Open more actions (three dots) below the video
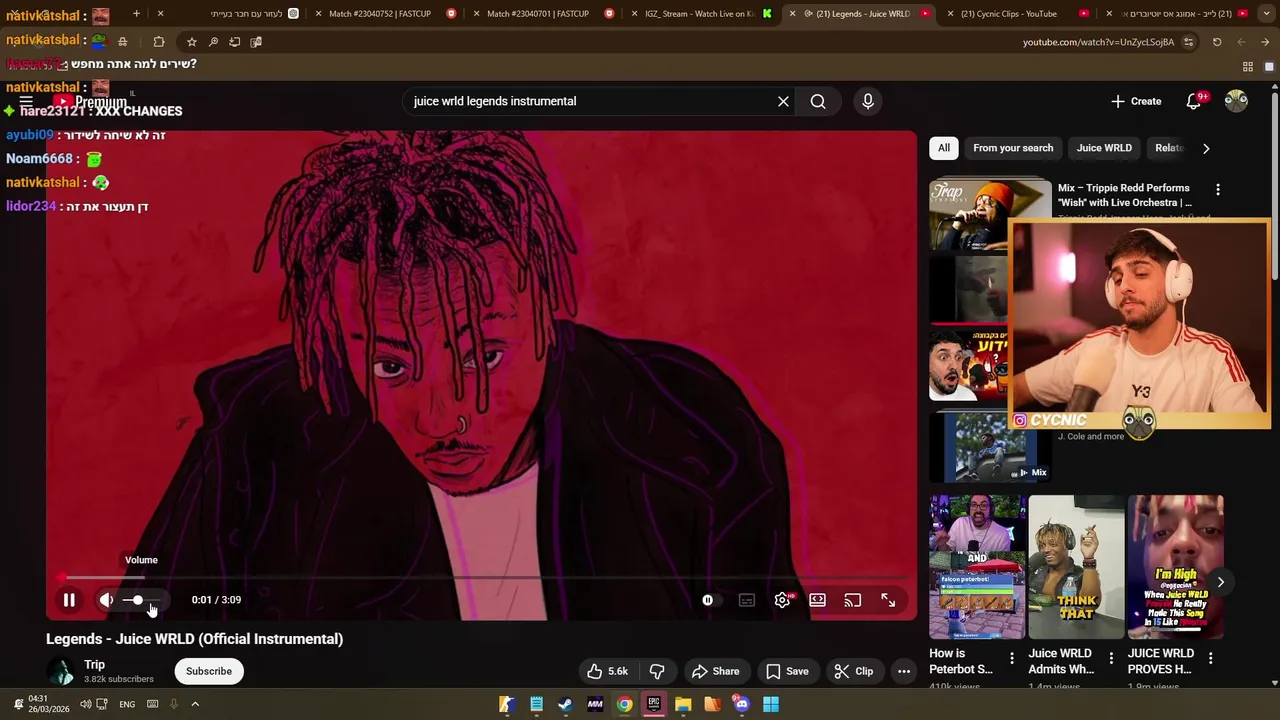Viewport: 1280px width, 720px height. tap(904, 671)
